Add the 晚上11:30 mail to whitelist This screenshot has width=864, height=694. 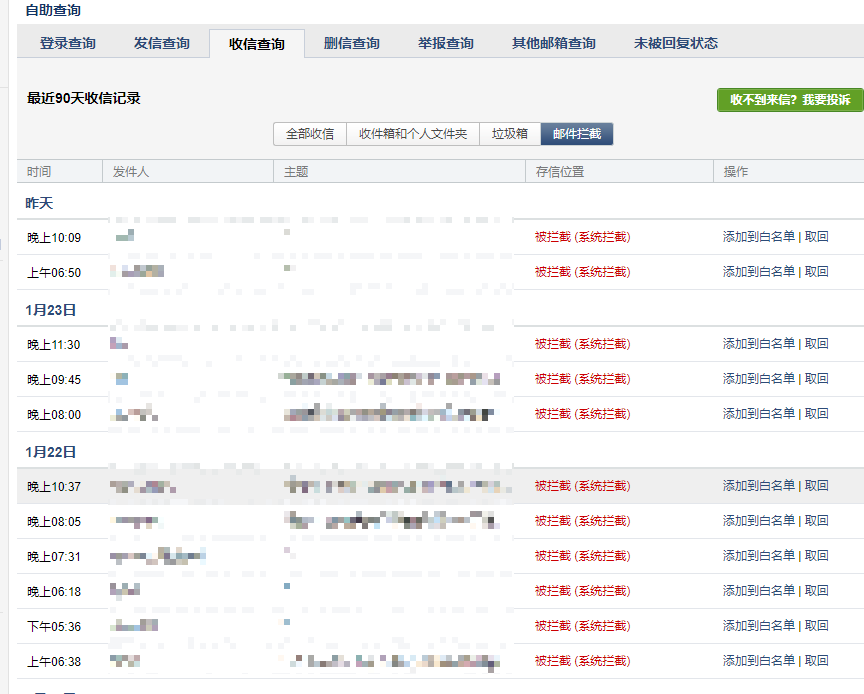tap(759, 344)
